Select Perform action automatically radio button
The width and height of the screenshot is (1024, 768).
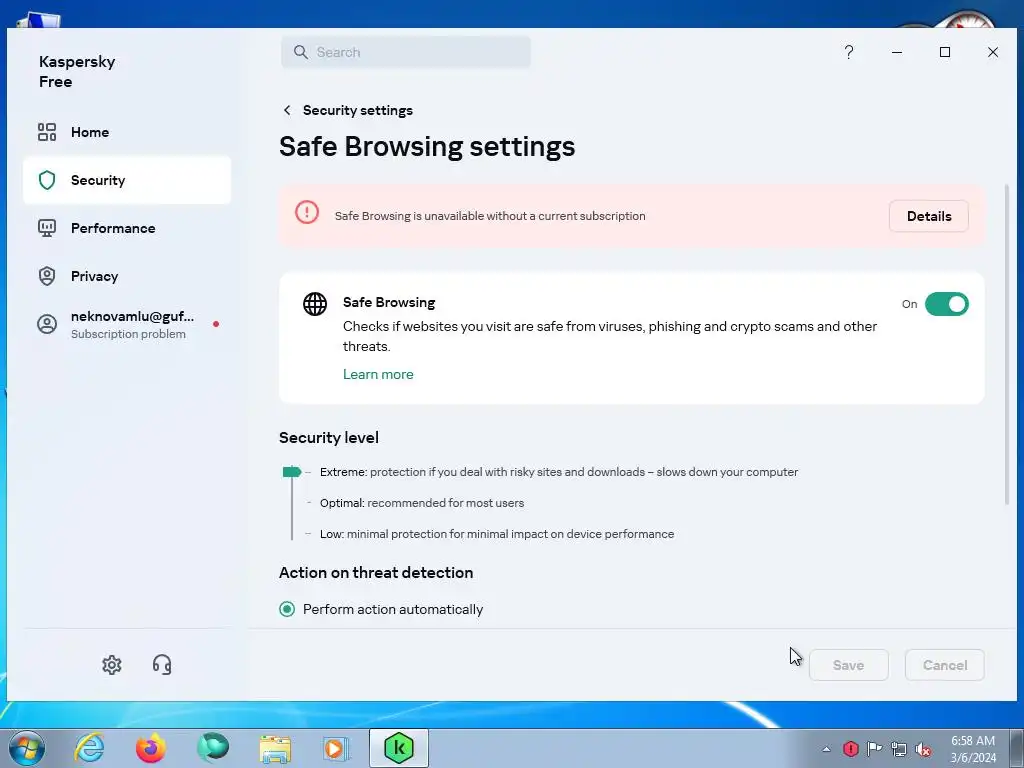pos(287,609)
